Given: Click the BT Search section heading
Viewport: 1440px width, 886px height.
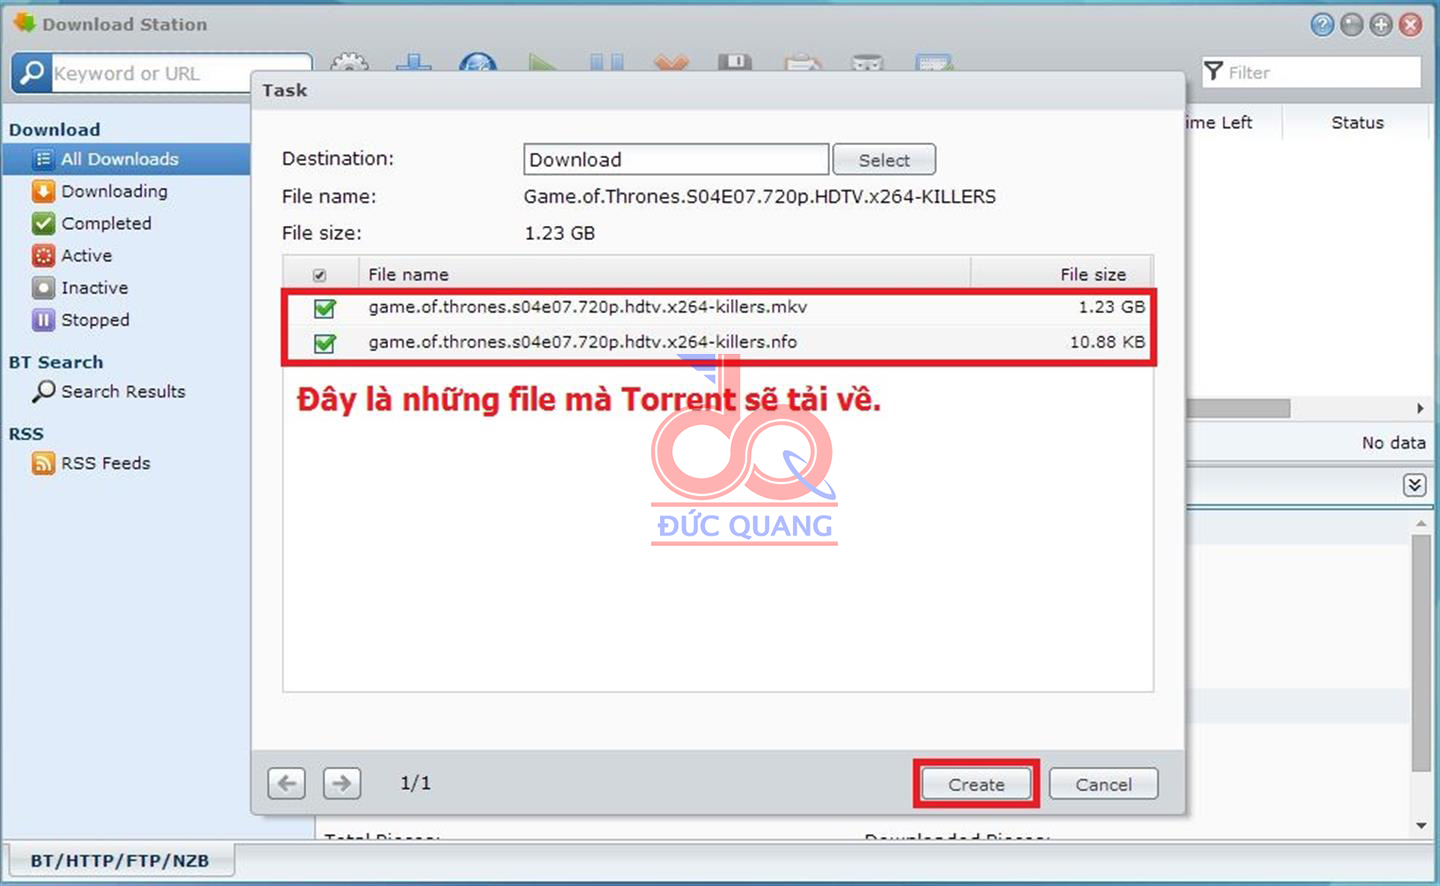Looking at the screenshot, I should tap(56, 362).
